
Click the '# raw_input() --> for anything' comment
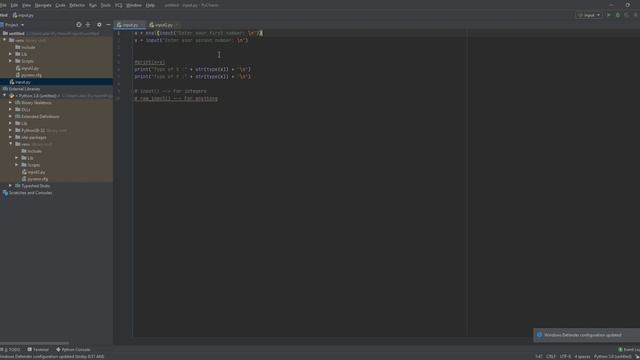tap(176, 98)
